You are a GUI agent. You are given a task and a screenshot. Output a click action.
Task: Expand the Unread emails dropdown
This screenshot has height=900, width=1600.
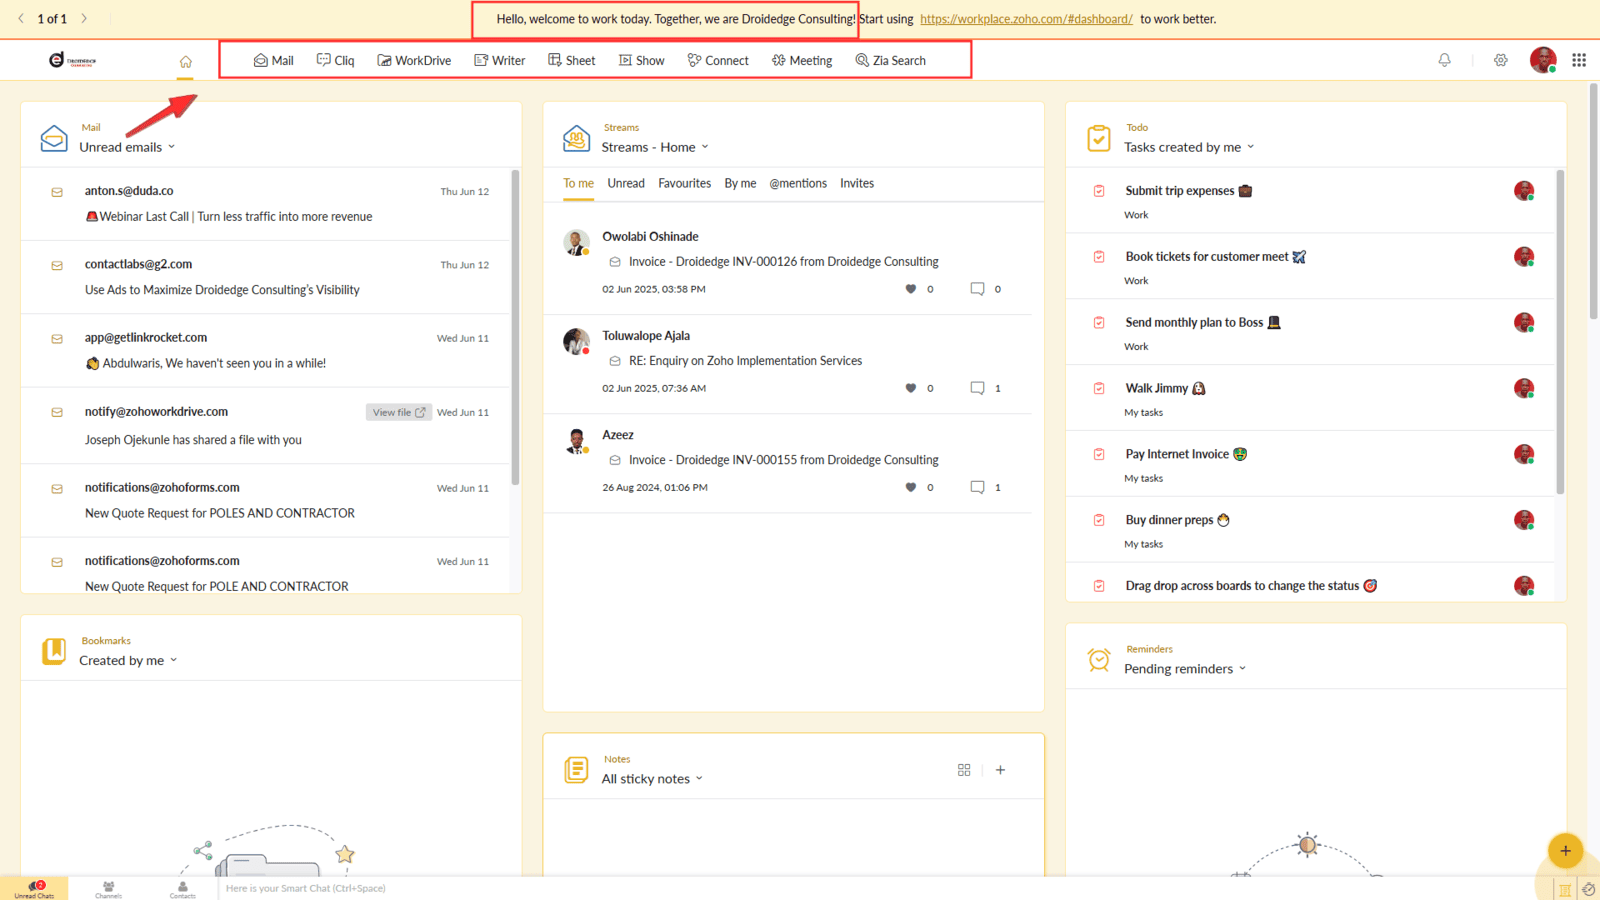tap(127, 147)
